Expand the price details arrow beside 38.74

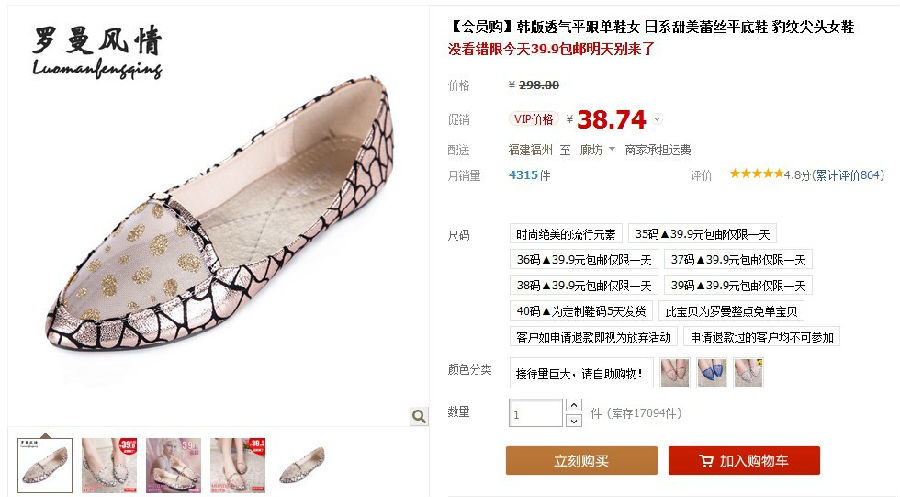(x=657, y=119)
